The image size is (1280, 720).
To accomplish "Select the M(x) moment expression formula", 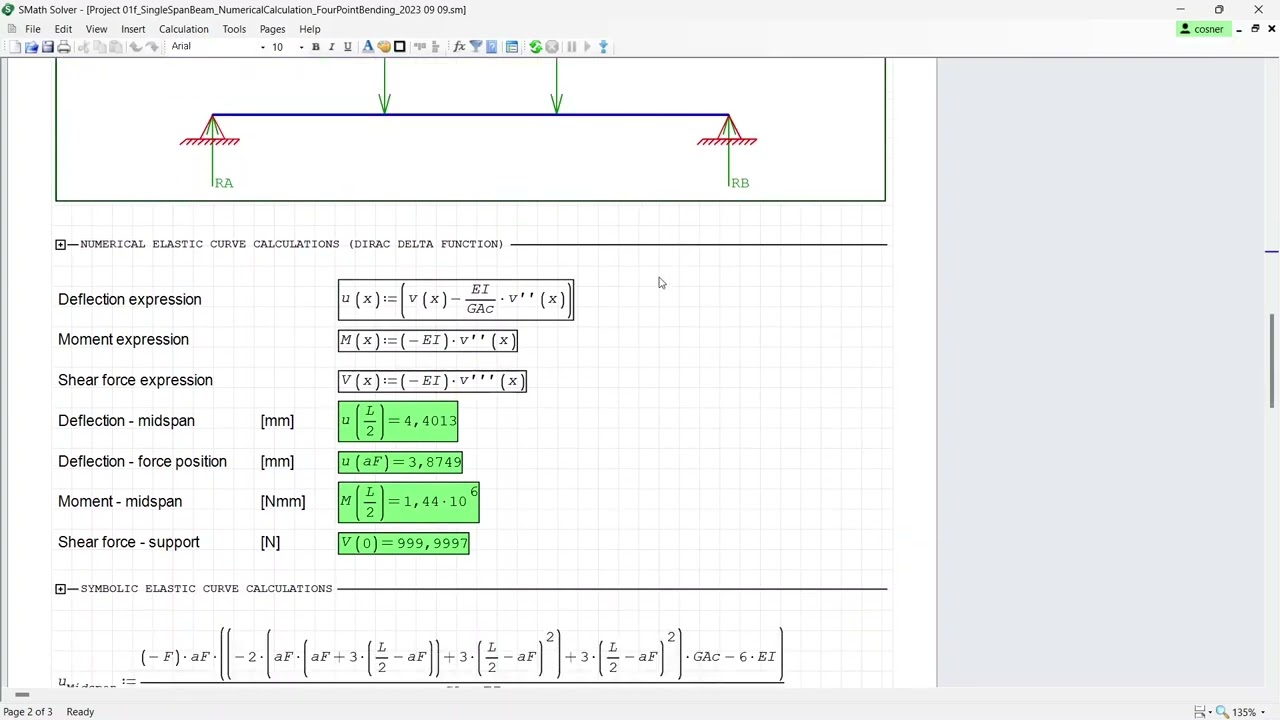I will coord(428,340).
